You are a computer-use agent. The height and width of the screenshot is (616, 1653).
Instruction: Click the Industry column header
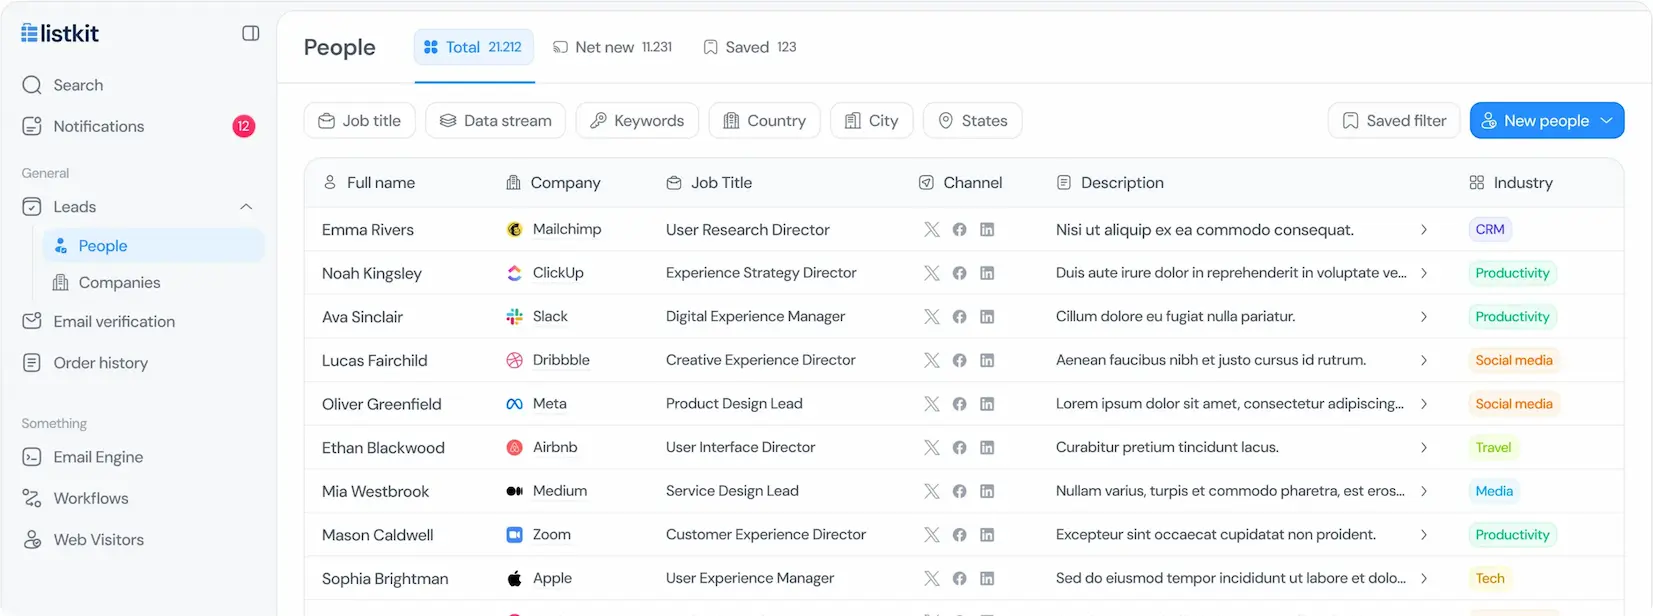pos(1511,183)
